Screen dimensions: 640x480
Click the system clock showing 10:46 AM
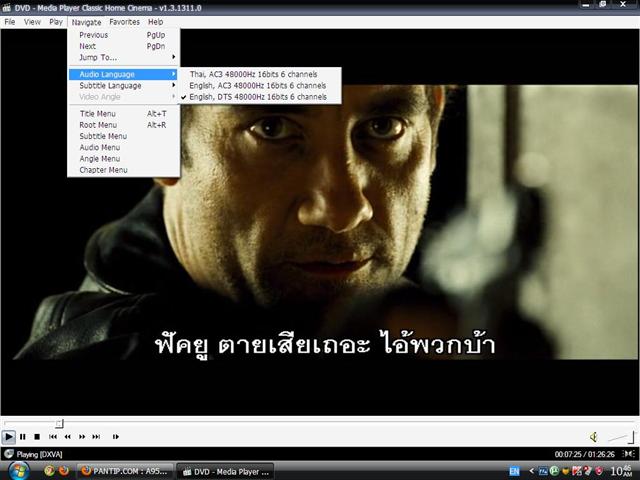click(x=621, y=471)
